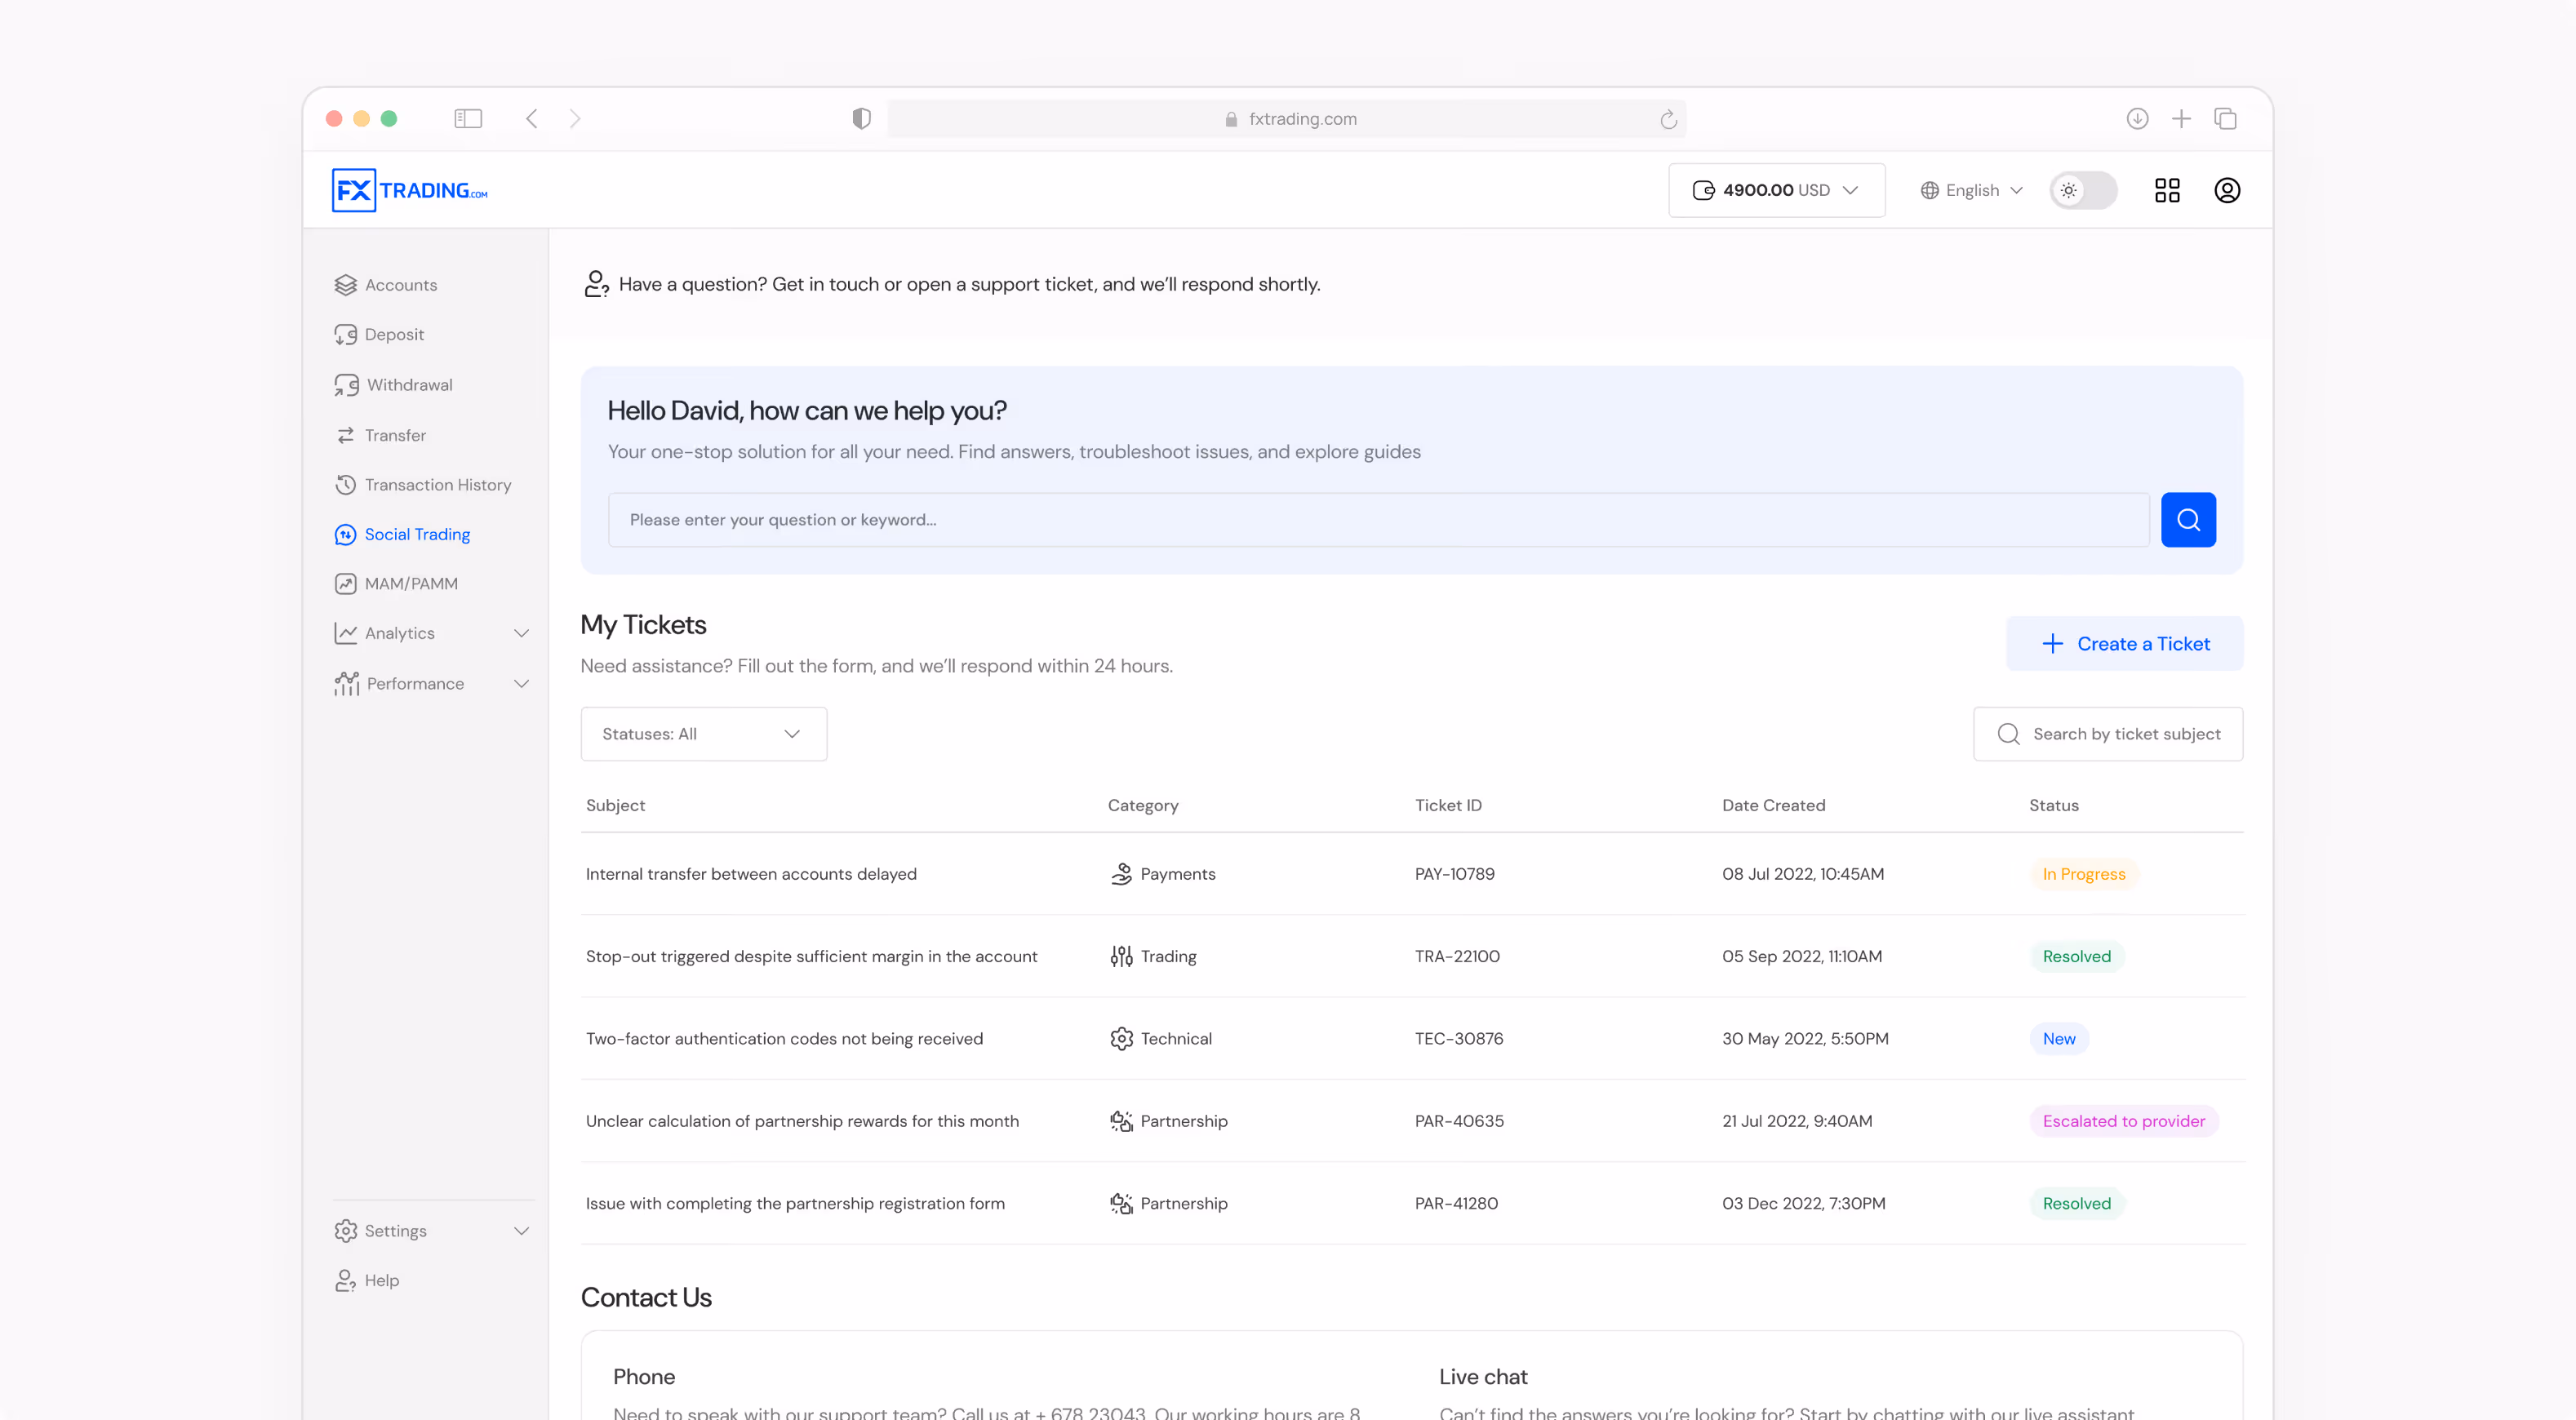Open Withdrawal in the sidebar
Image resolution: width=2576 pixels, height=1420 pixels.
[x=393, y=385]
